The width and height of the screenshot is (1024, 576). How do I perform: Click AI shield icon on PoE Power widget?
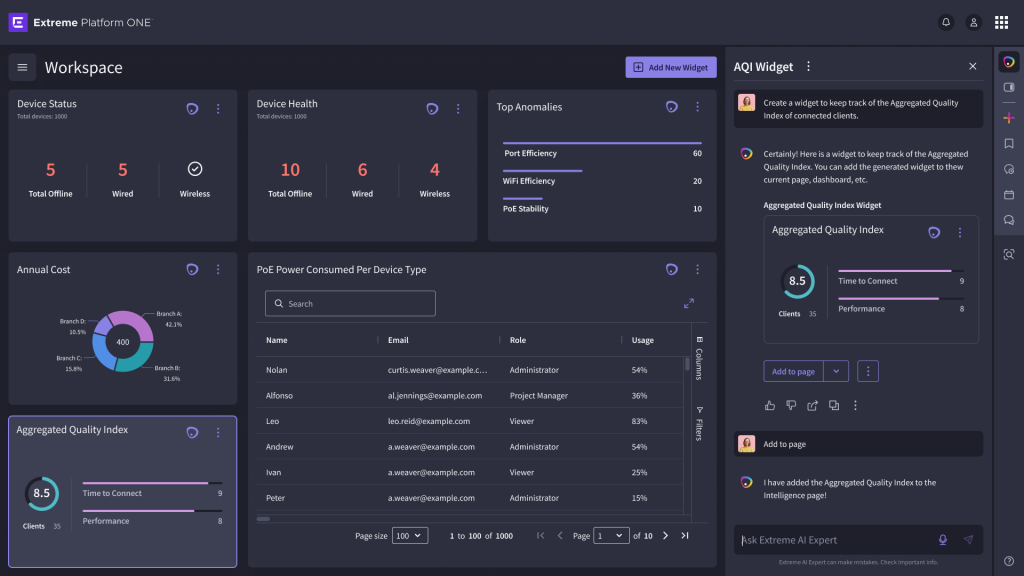pos(671,269)
